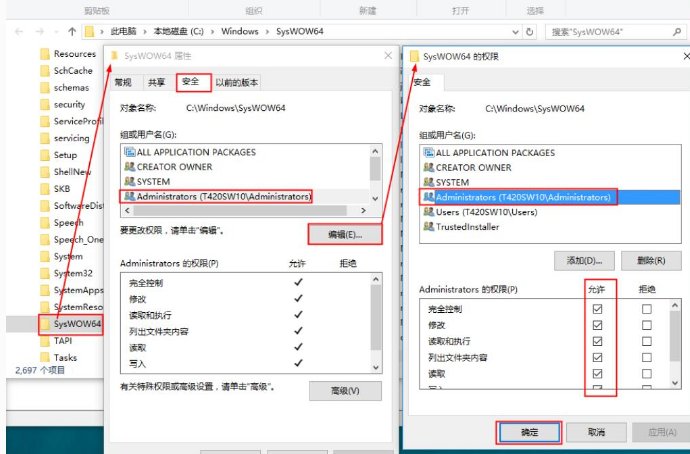
Task: Toggle allow 读取和执行 checkbox
Action: tap(597, 341)
